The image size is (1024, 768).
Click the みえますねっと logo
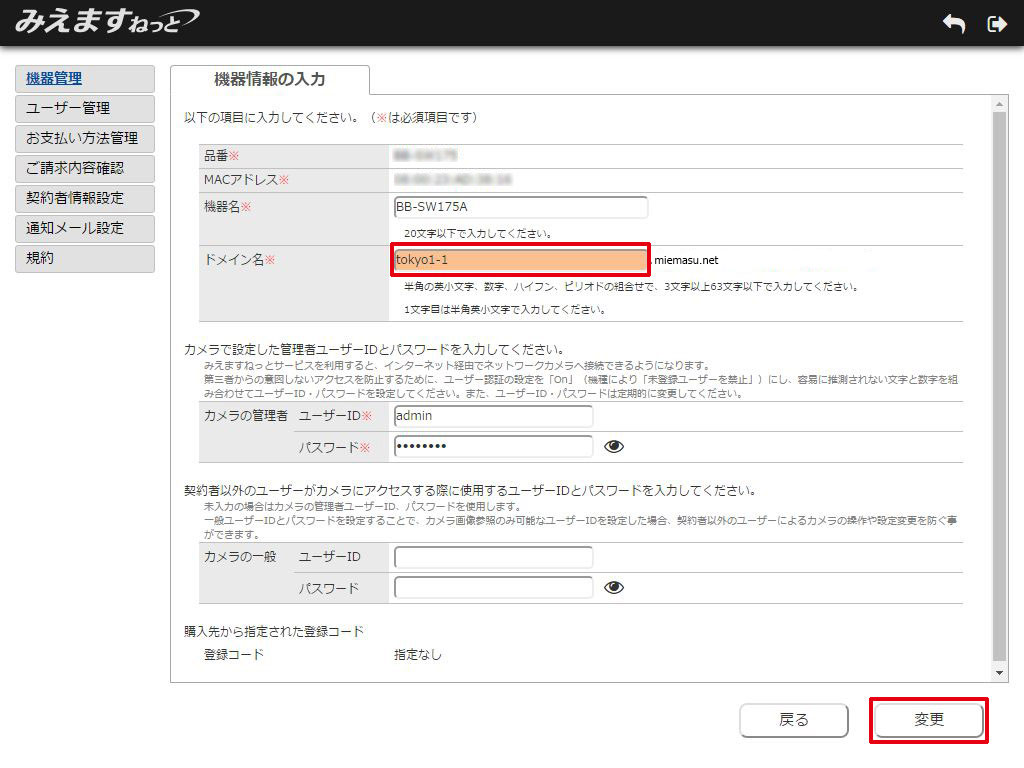[x=106, y=21]
